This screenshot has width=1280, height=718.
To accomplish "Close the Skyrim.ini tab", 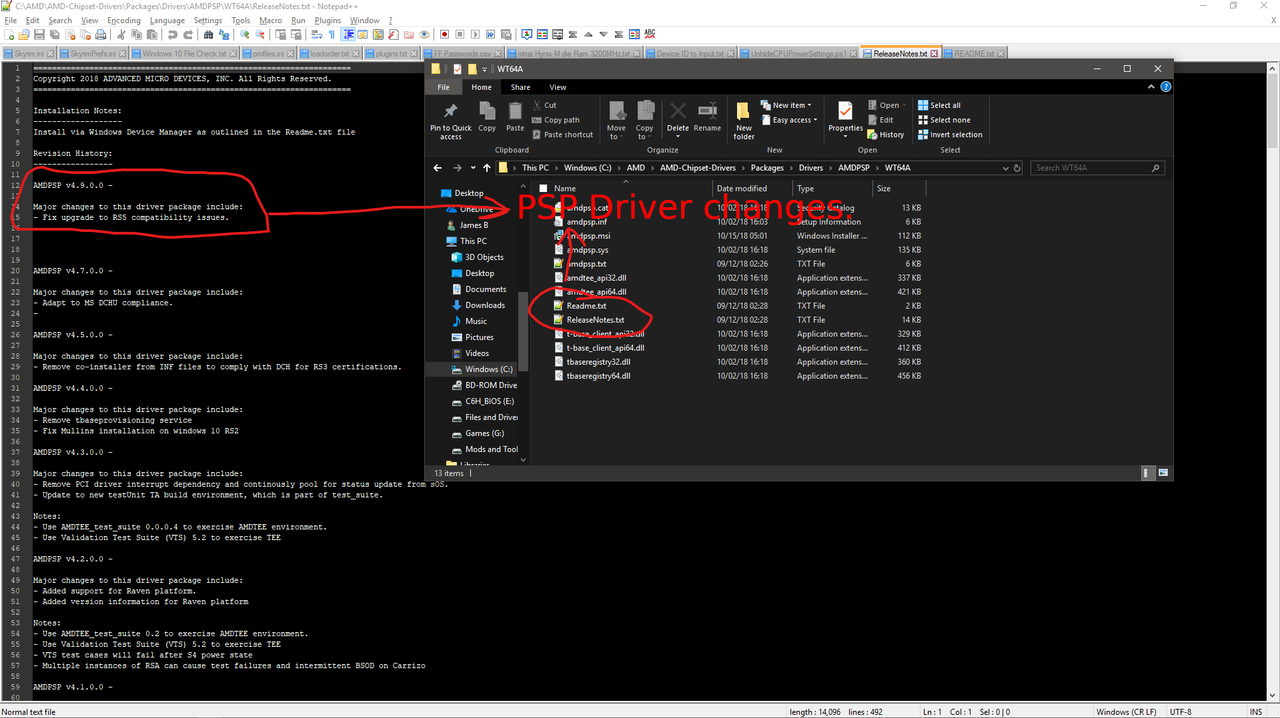I will (x=52, y=53).
